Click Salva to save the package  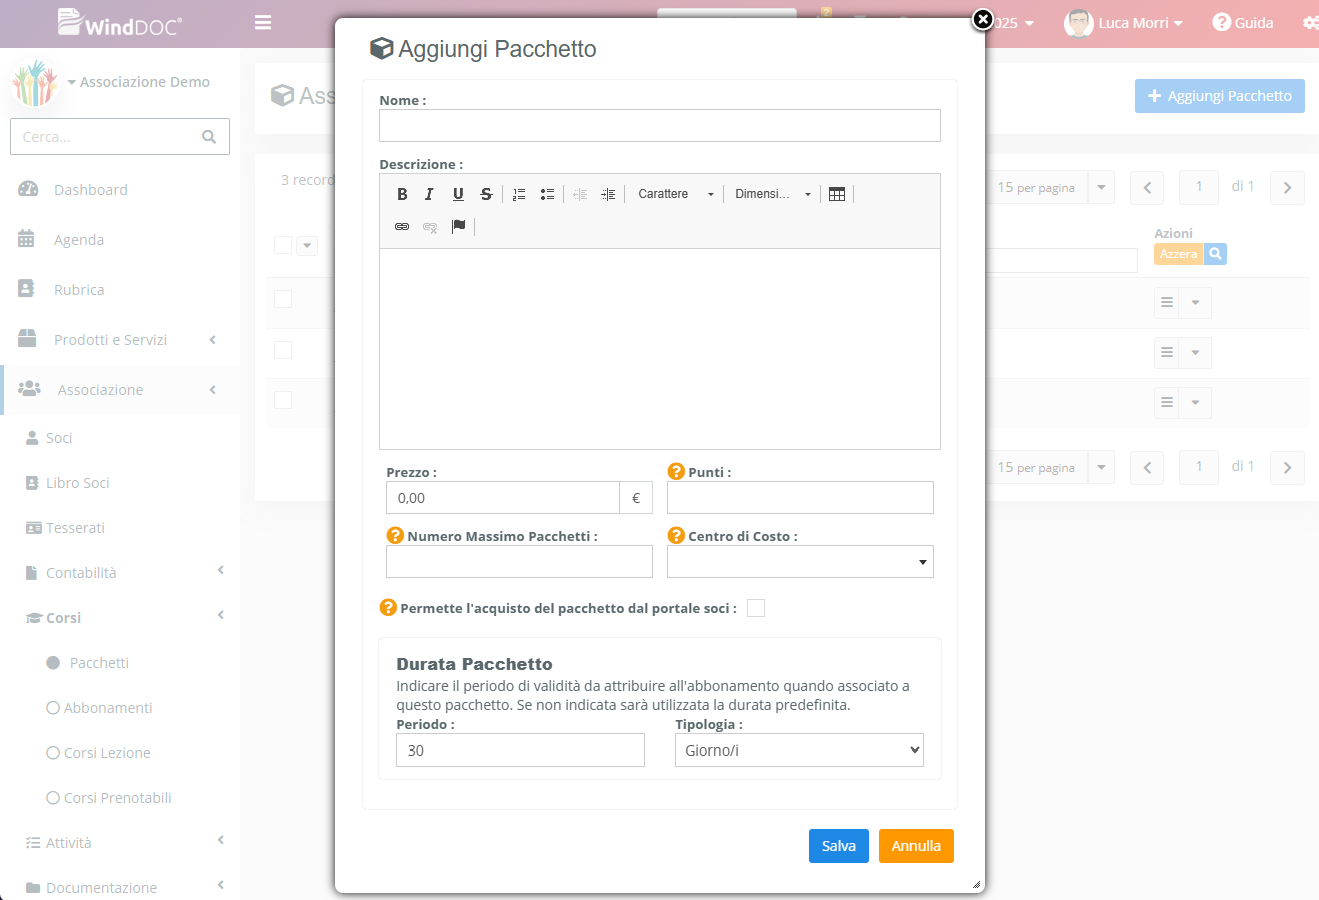[838, 846]
